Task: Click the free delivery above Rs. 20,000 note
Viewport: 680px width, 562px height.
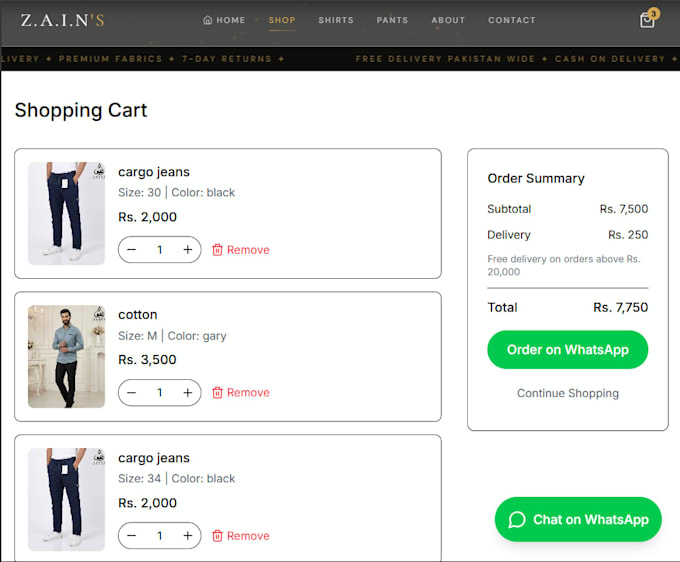Action: tap(564, 265)
